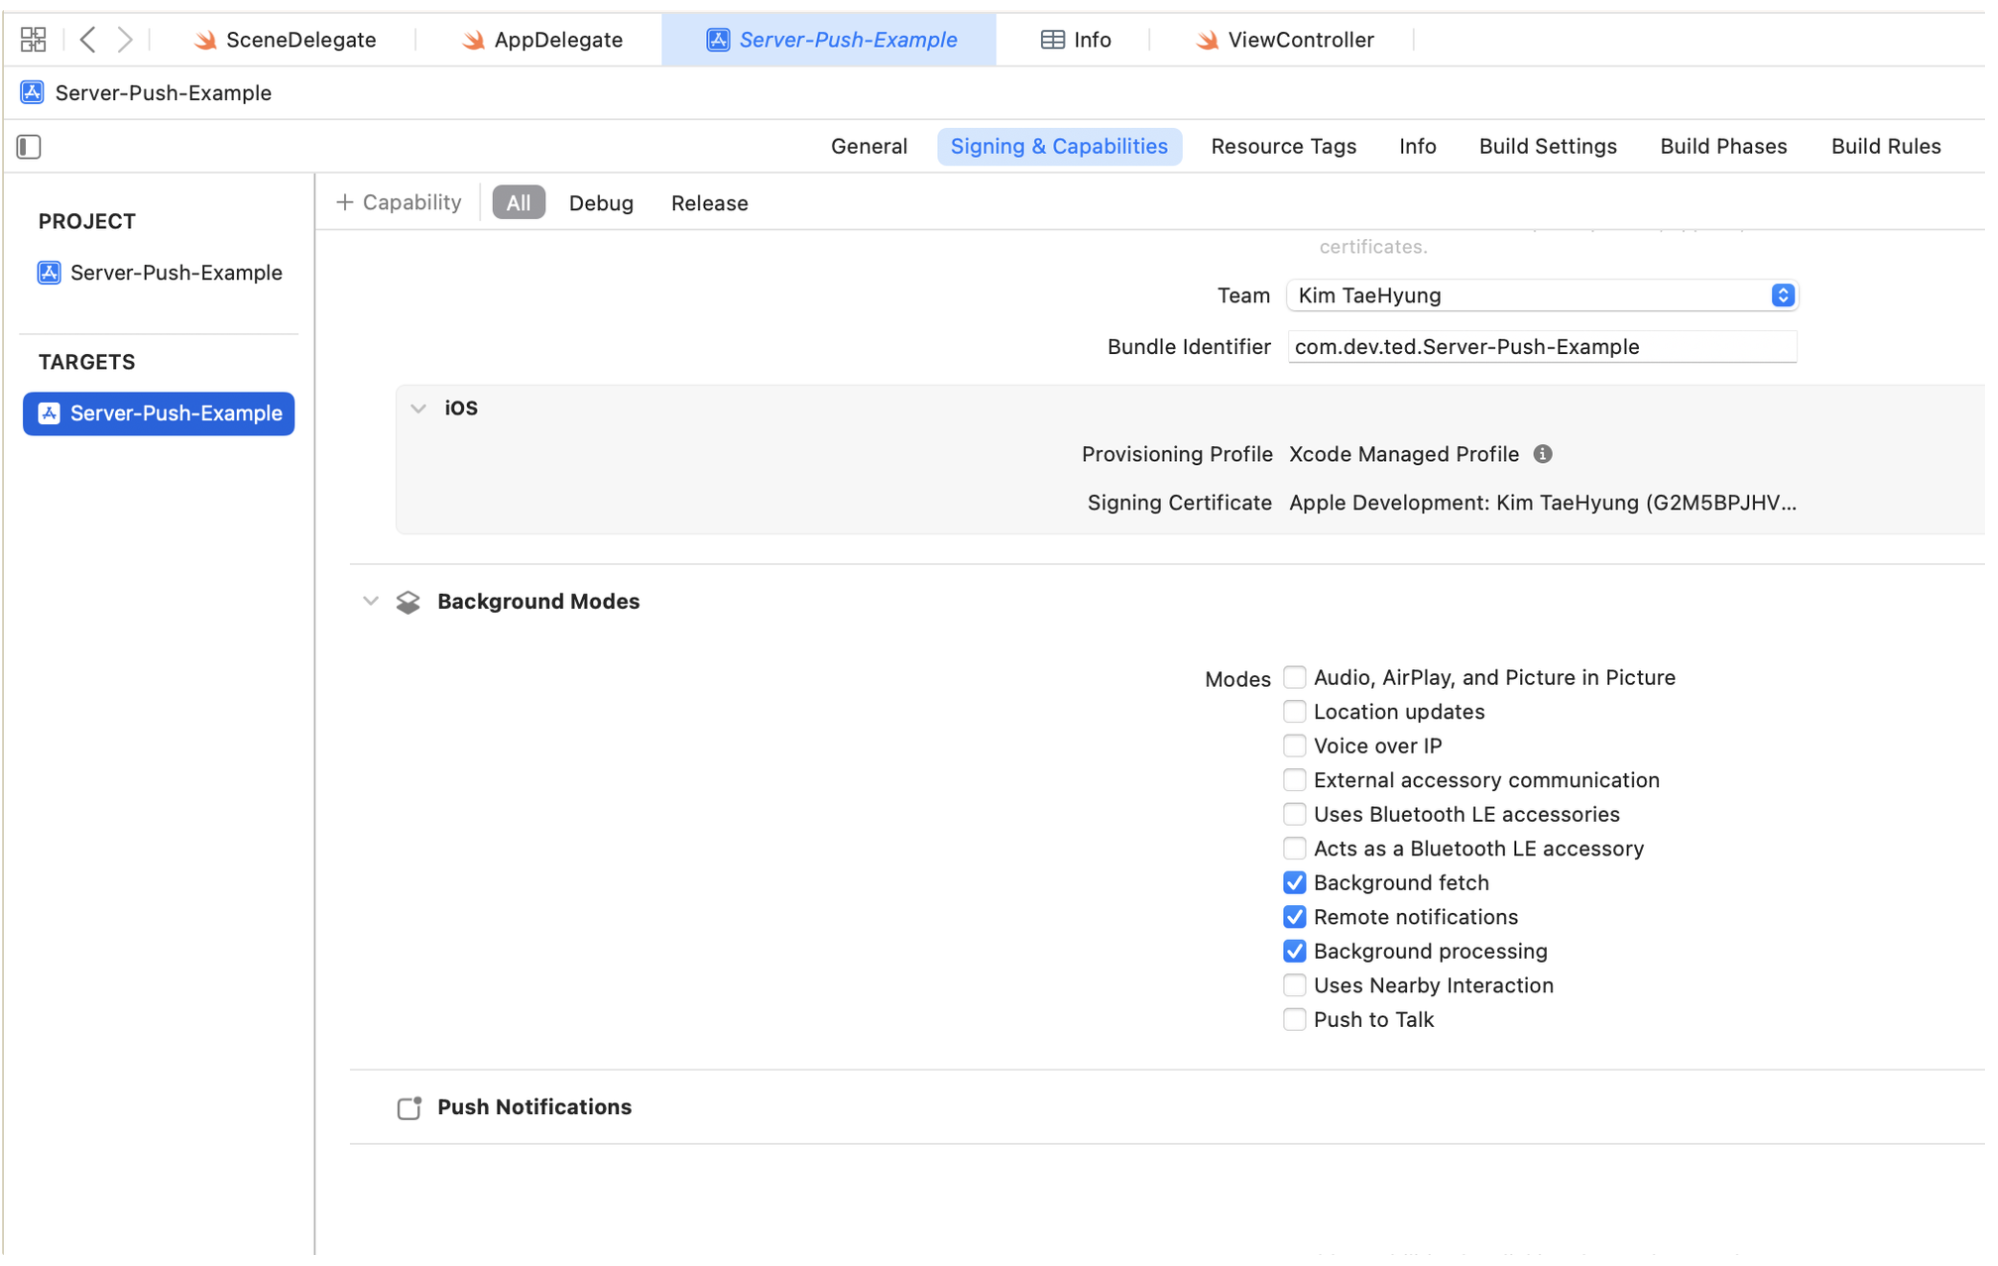Select the Debug configuration filter
This screenshot has height=1266, width=1998.
[600, 203]
